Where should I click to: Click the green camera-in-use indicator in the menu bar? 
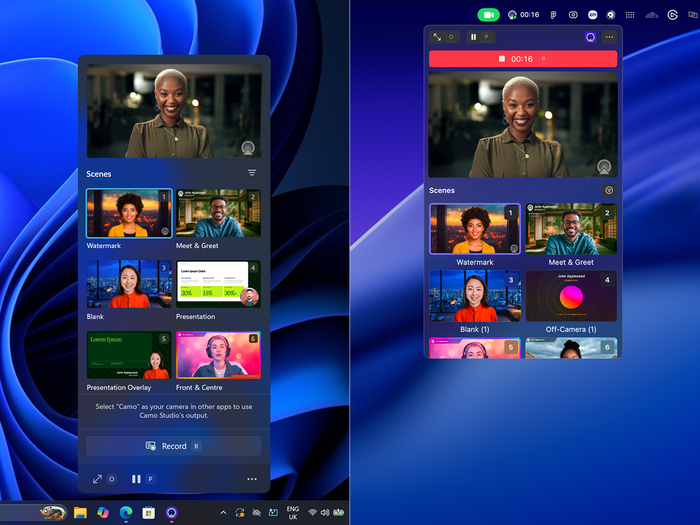[488, 15]
